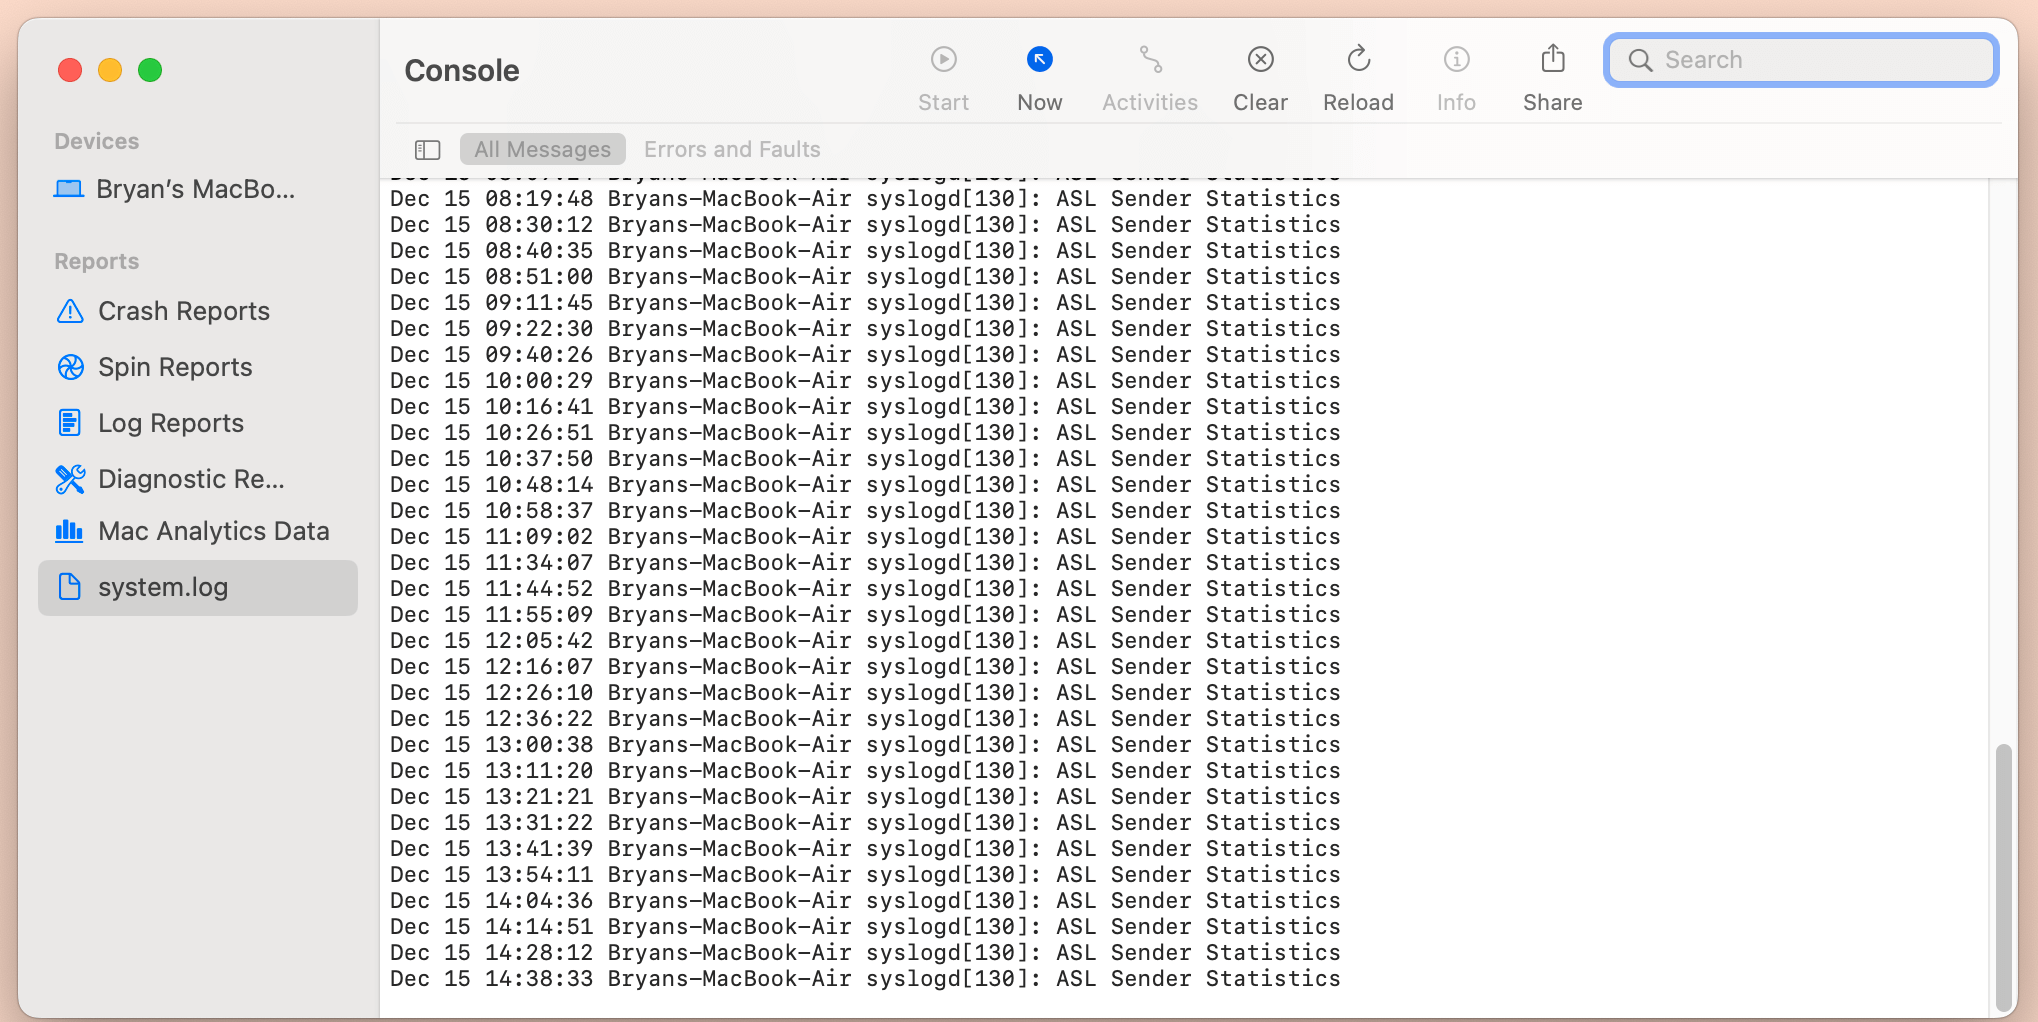The image size is (2038, 1022).
Task: Clear the log with Clear icon
Action: coord(1260,60)
